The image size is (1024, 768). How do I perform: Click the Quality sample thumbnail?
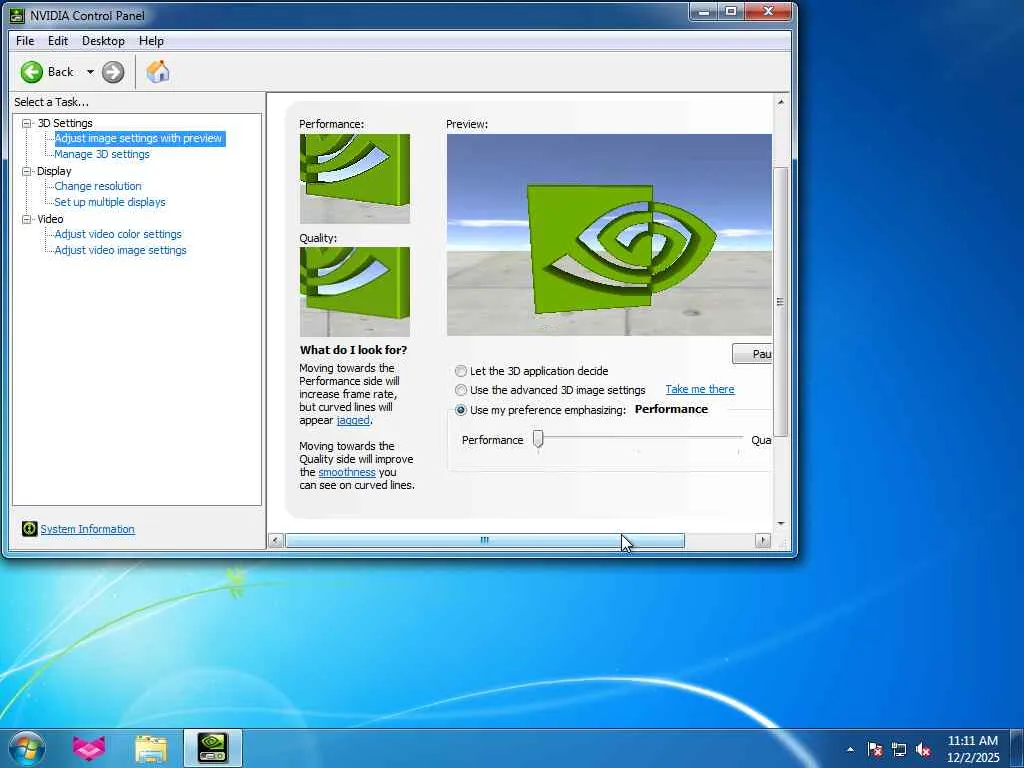coord(355,291)
